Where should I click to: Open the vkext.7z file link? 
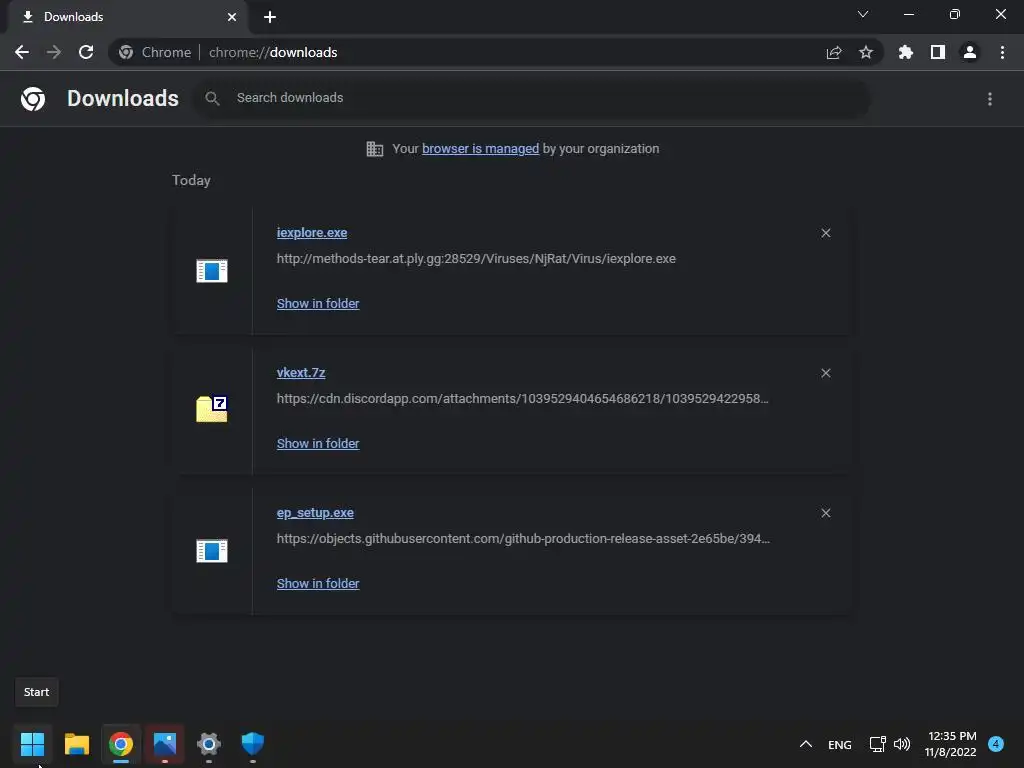click(x=301, y=372)
